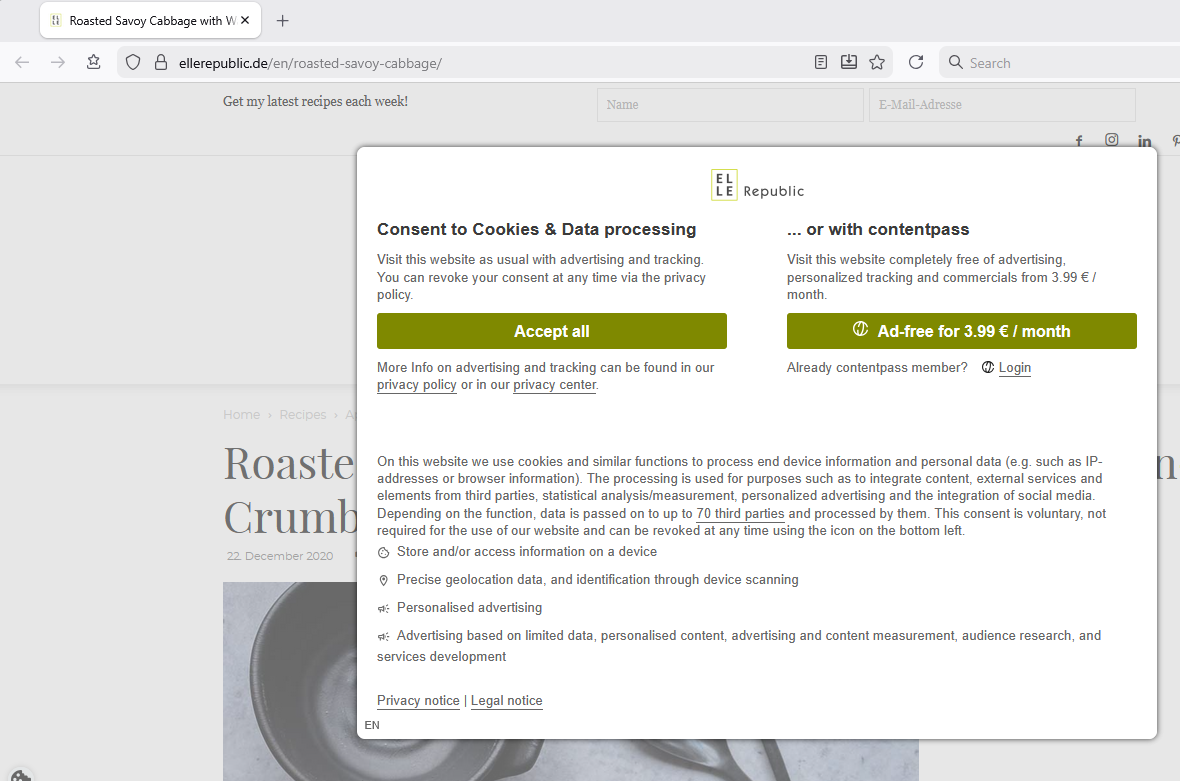Click the site security padlock icon
The image size is (1180, 781).
[160, 63]
